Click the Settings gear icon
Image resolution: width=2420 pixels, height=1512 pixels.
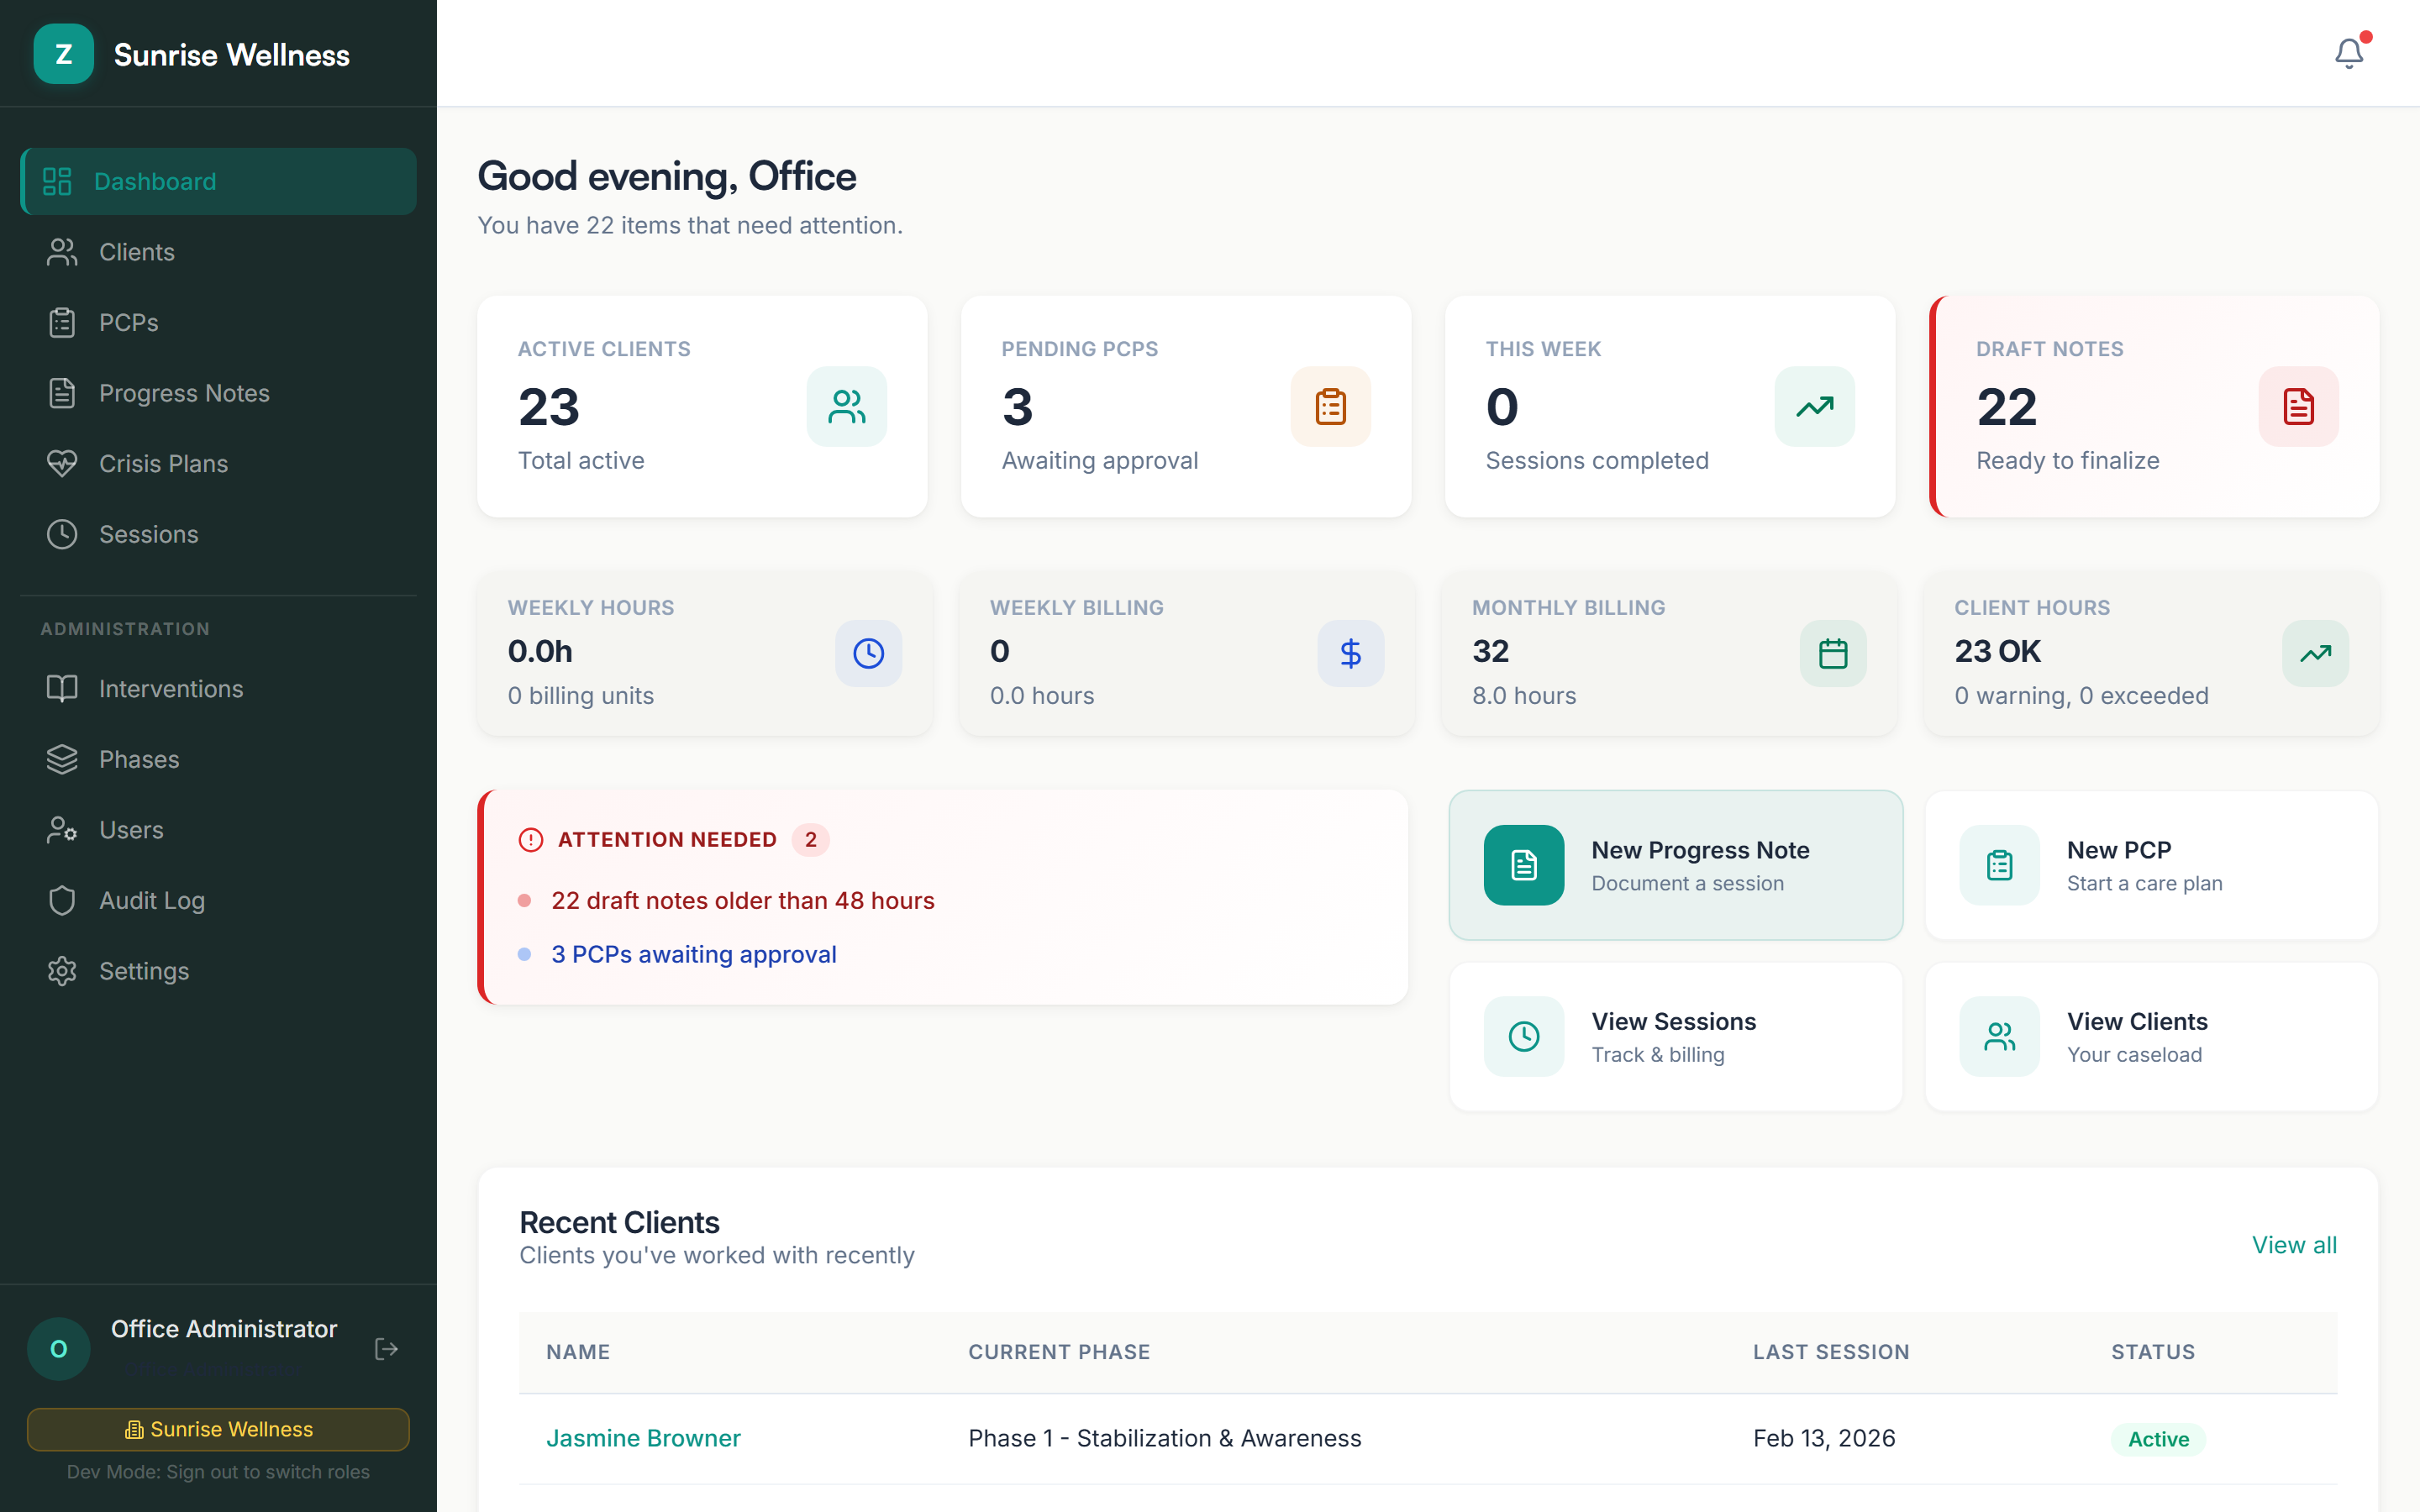[62, 970]
